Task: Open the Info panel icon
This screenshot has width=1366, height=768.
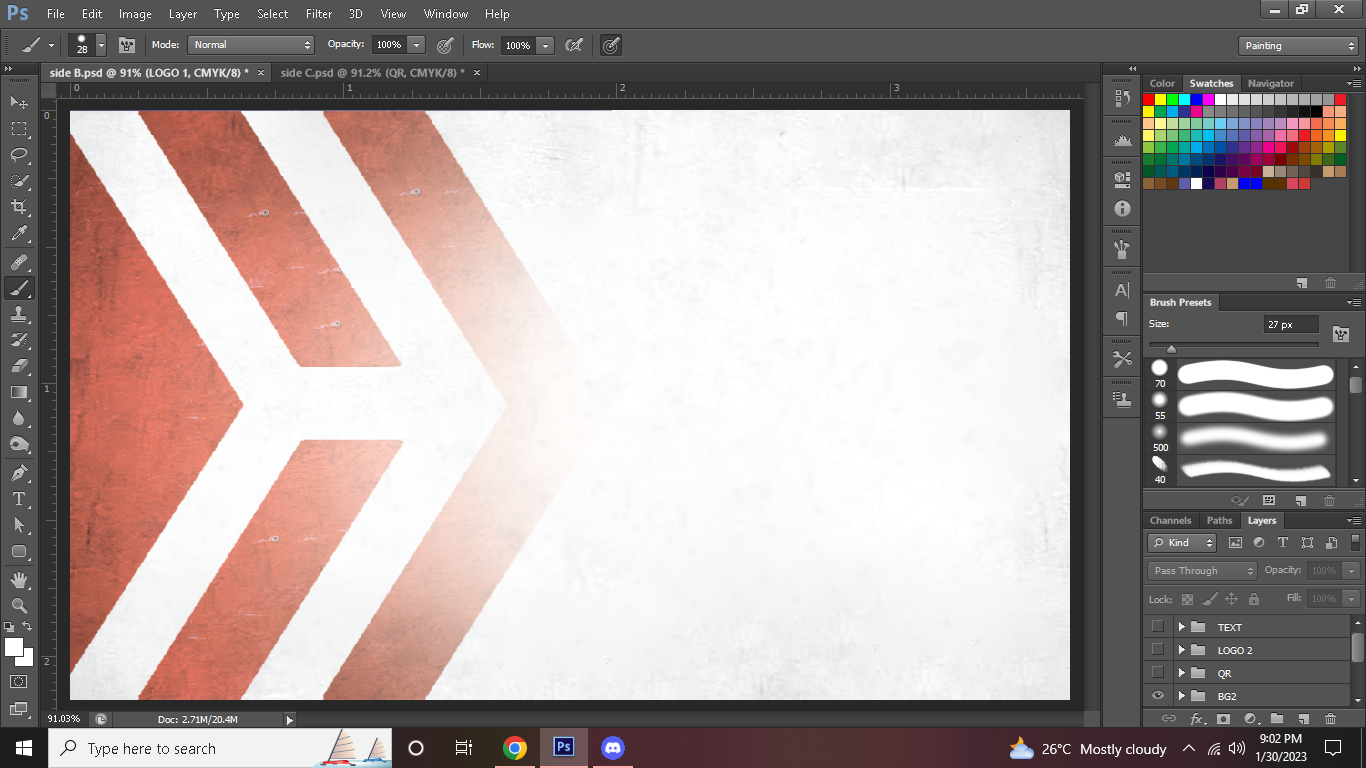Action: pyautogui.click(x=1122, y=208)
